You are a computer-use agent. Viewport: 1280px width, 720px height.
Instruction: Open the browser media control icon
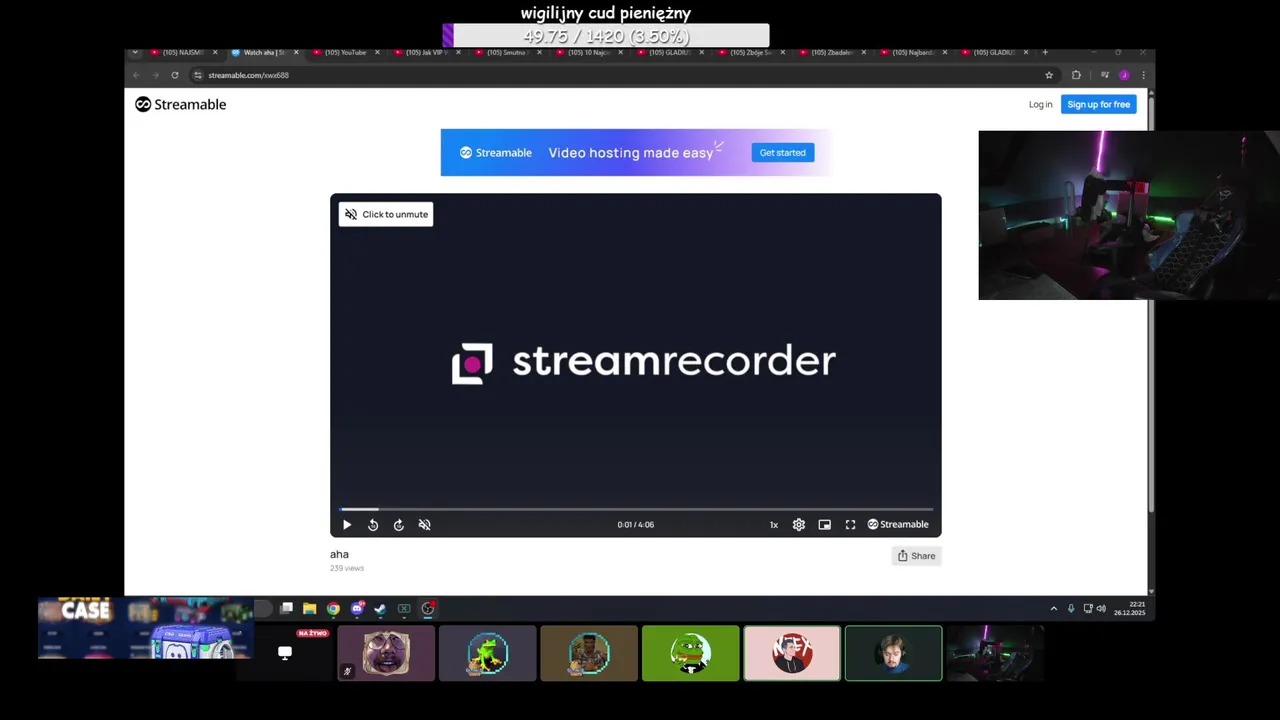click(1104, 75)
